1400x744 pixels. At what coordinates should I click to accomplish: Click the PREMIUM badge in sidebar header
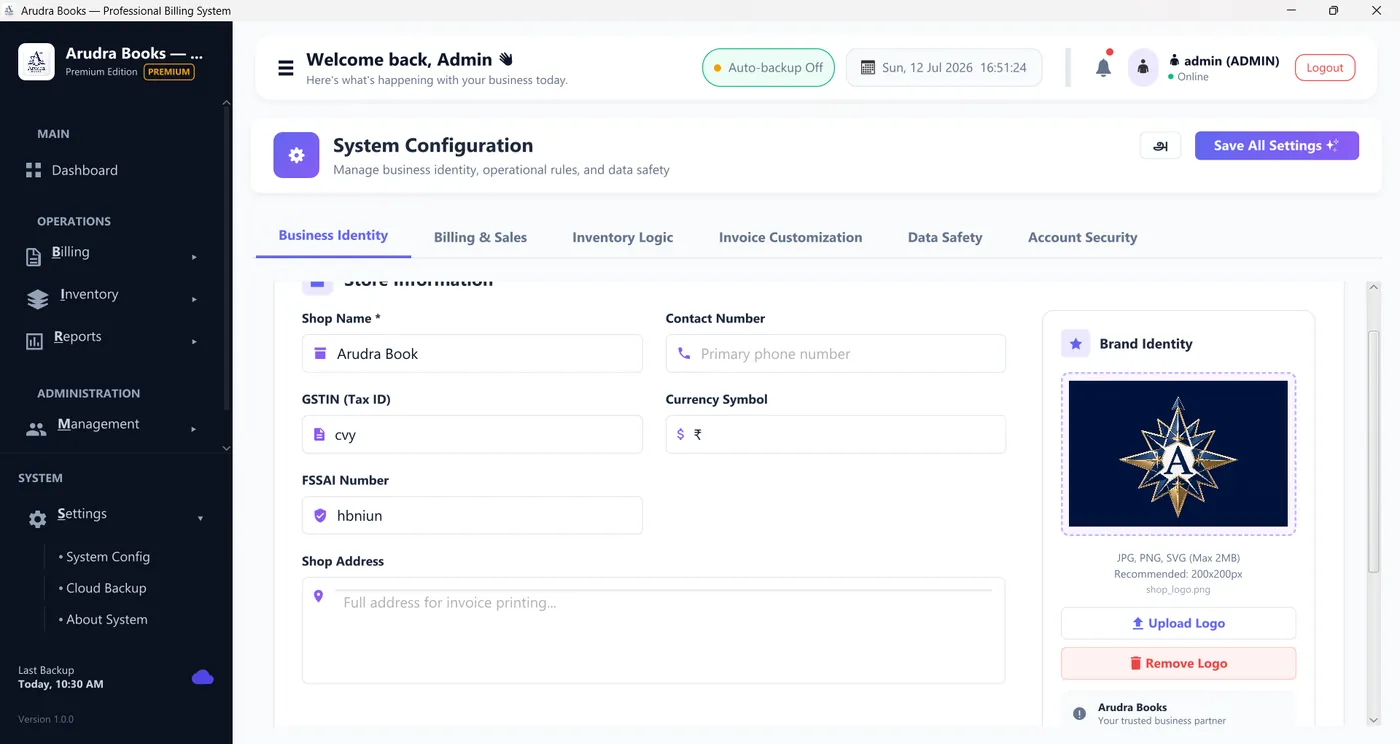(x=169, y=72)
